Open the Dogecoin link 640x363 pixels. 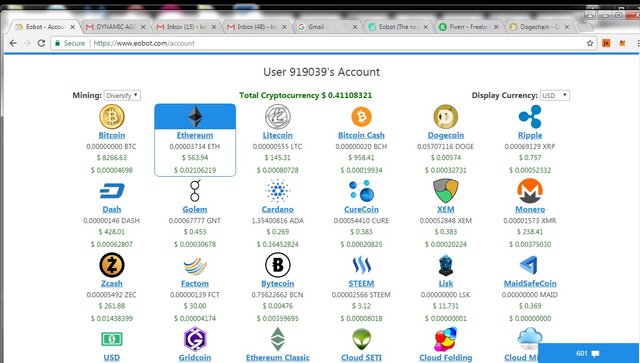[445, 135]
